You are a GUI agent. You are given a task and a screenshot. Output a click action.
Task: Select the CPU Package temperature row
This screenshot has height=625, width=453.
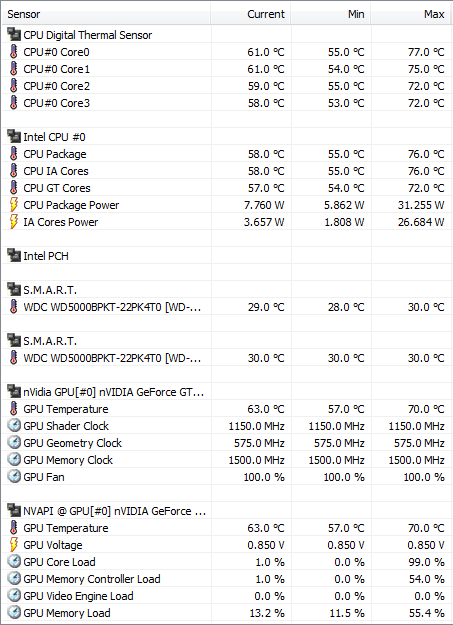point(226,154)
